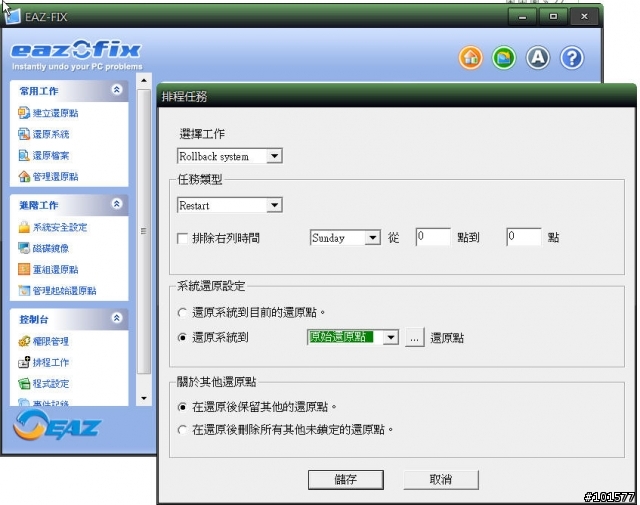Click the 程式設定 settings icon

[24, 383]
